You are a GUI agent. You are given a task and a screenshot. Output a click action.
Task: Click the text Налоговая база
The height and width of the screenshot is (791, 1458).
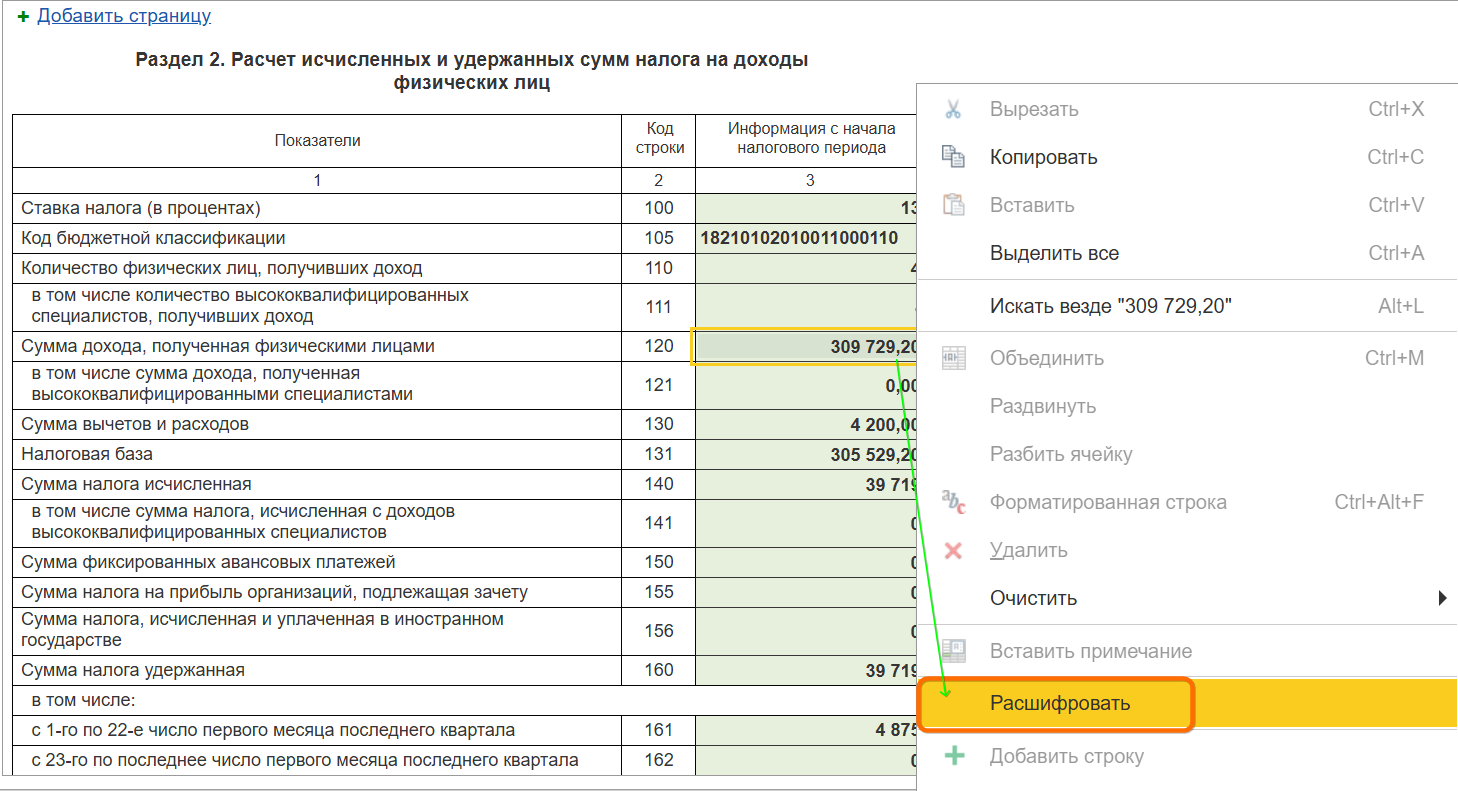[87, 454]
